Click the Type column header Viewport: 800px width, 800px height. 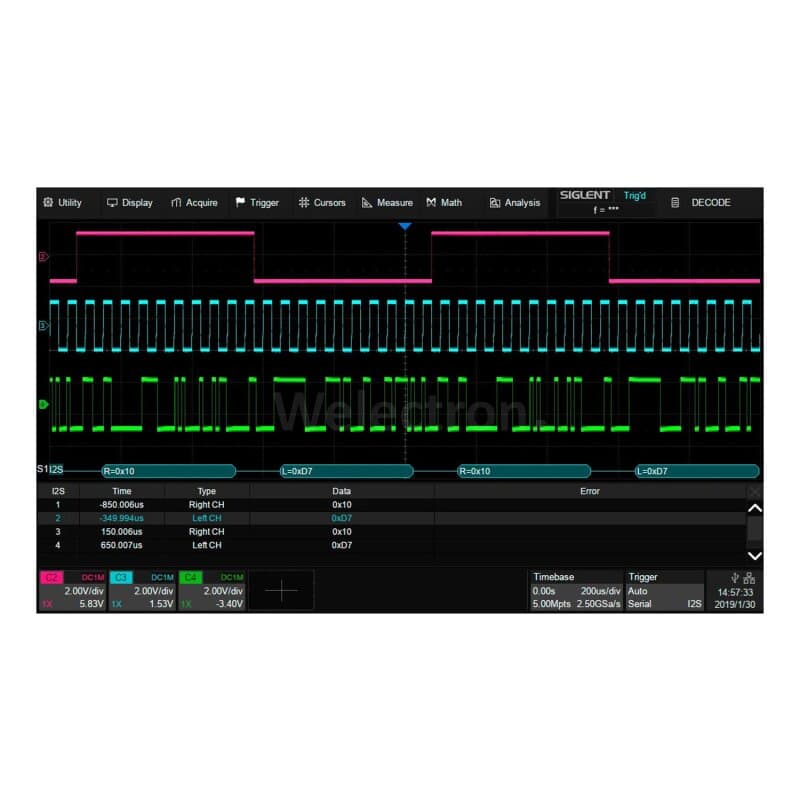tap(207, 491)
